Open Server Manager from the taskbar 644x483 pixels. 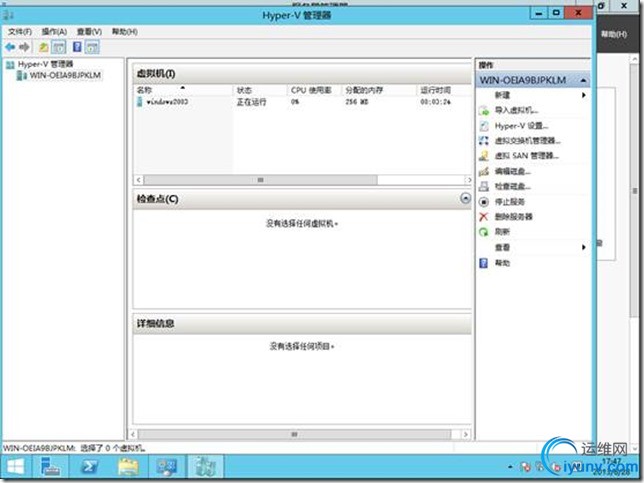click(x=50, y=467)
